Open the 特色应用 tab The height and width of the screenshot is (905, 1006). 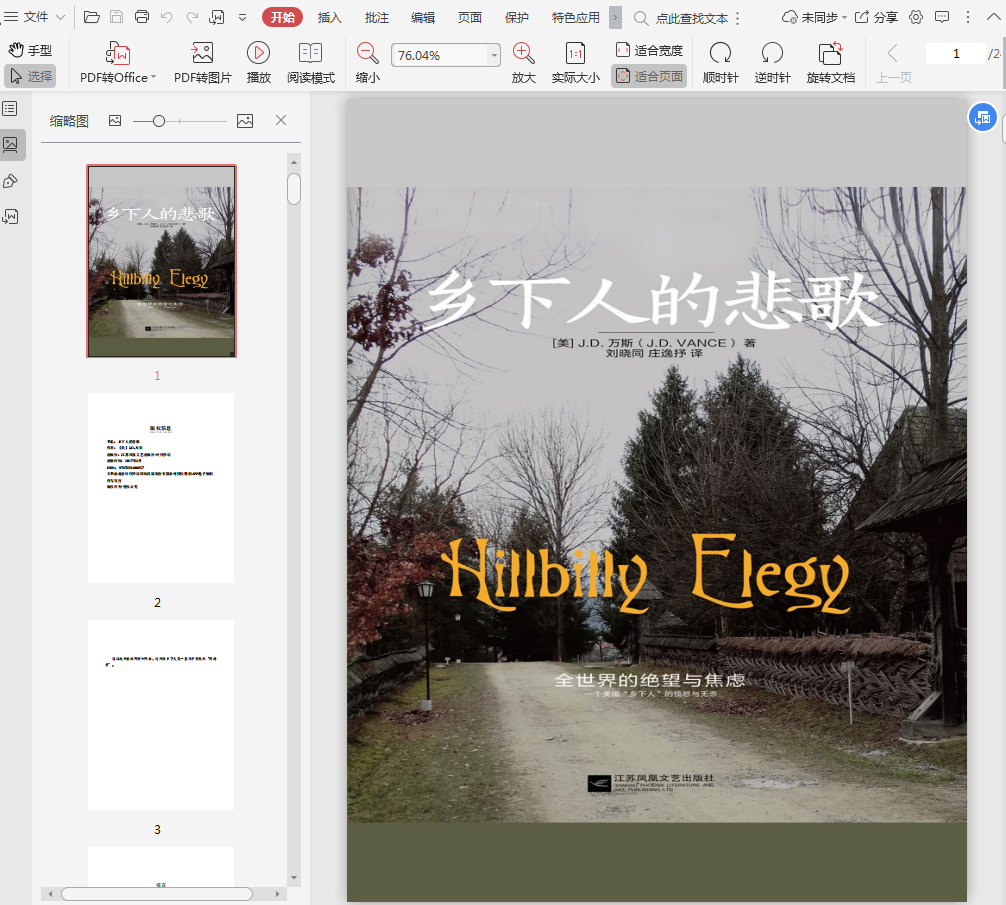pos(575,18)
